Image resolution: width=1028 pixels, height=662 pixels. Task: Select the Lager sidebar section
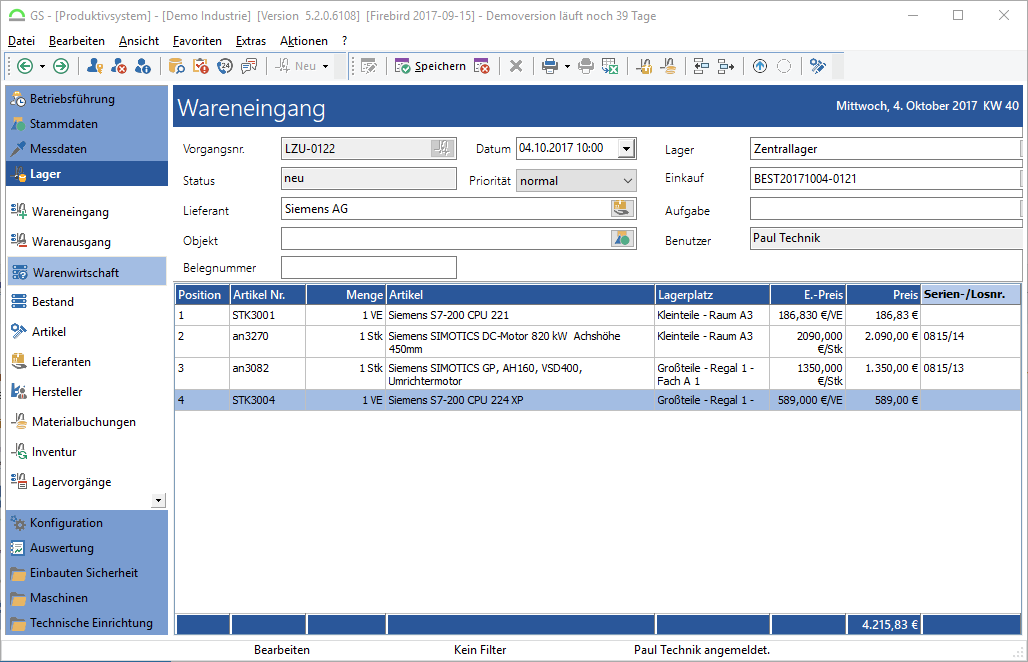87,174
